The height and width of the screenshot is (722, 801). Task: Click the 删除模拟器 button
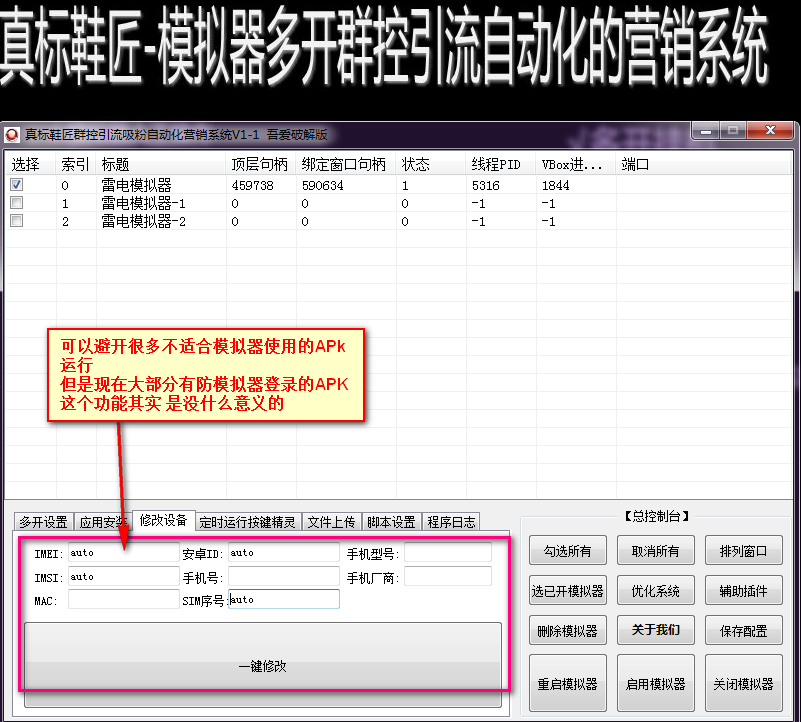coord(568,630)
